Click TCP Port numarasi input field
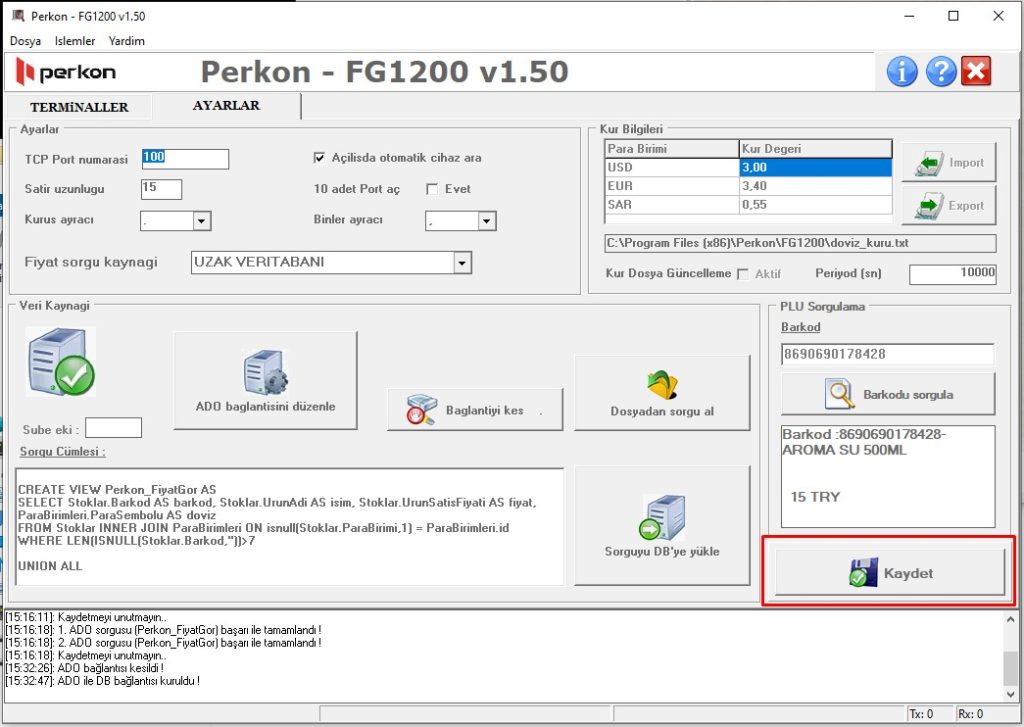This screenshot has width=1024, height=727. [x=185, y=159]
